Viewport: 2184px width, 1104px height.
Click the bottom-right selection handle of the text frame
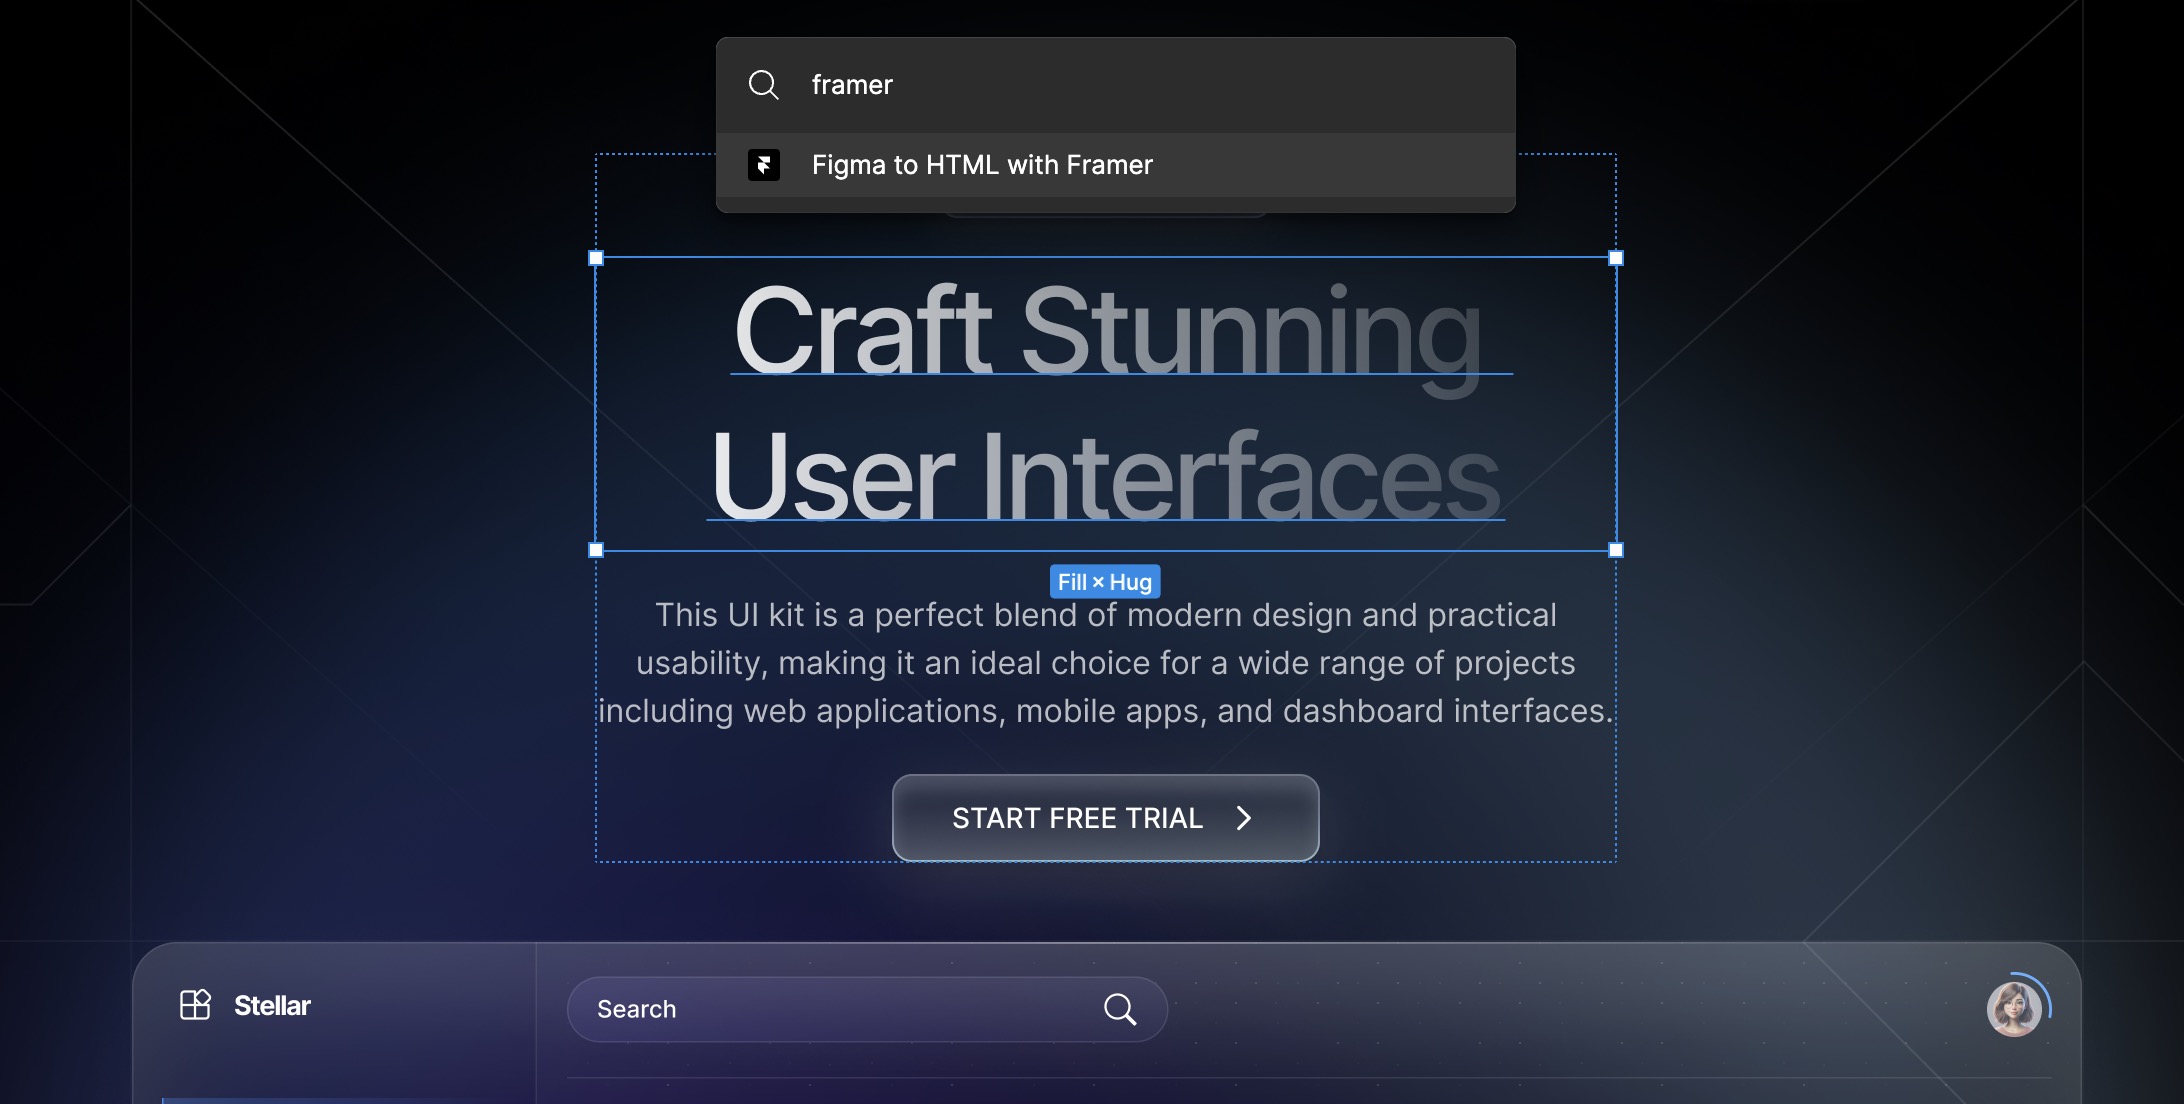coord(1614,549)
